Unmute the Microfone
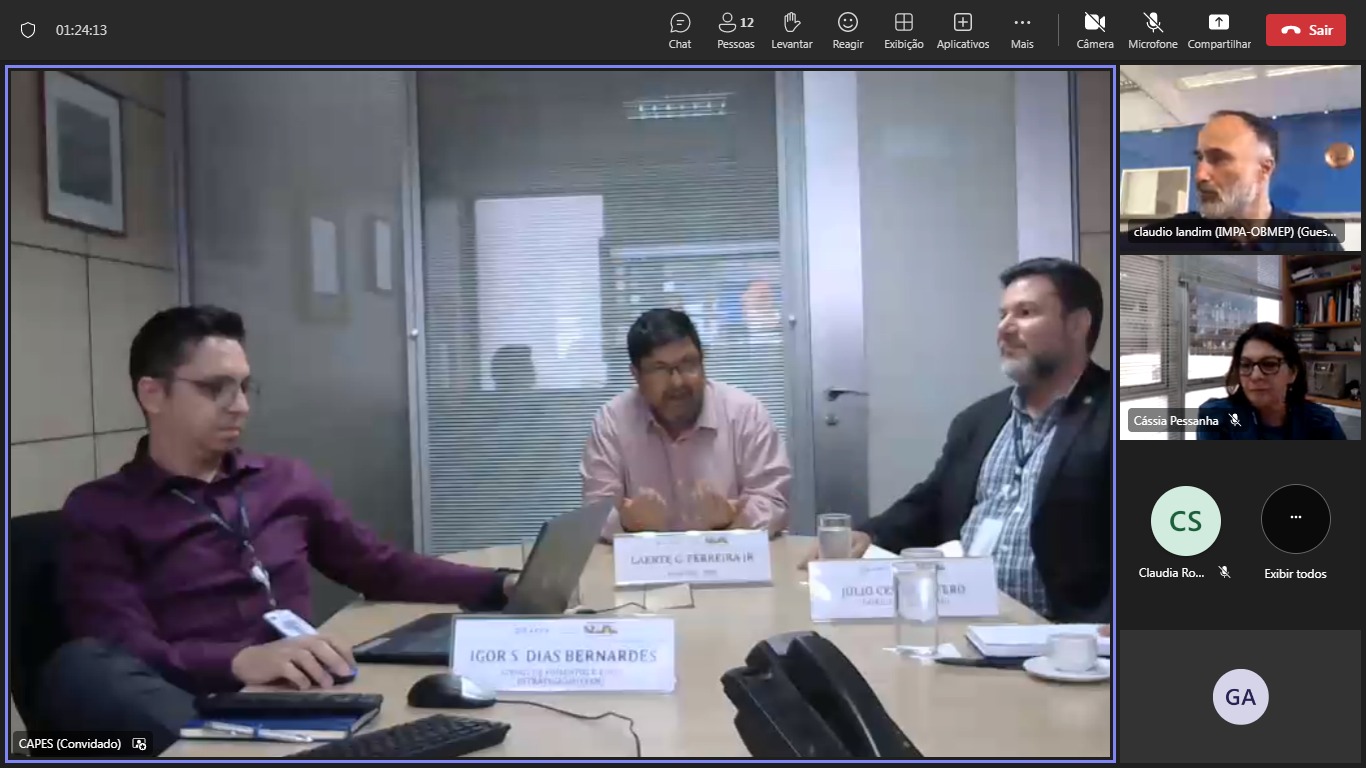 (x=1153, y=30)
